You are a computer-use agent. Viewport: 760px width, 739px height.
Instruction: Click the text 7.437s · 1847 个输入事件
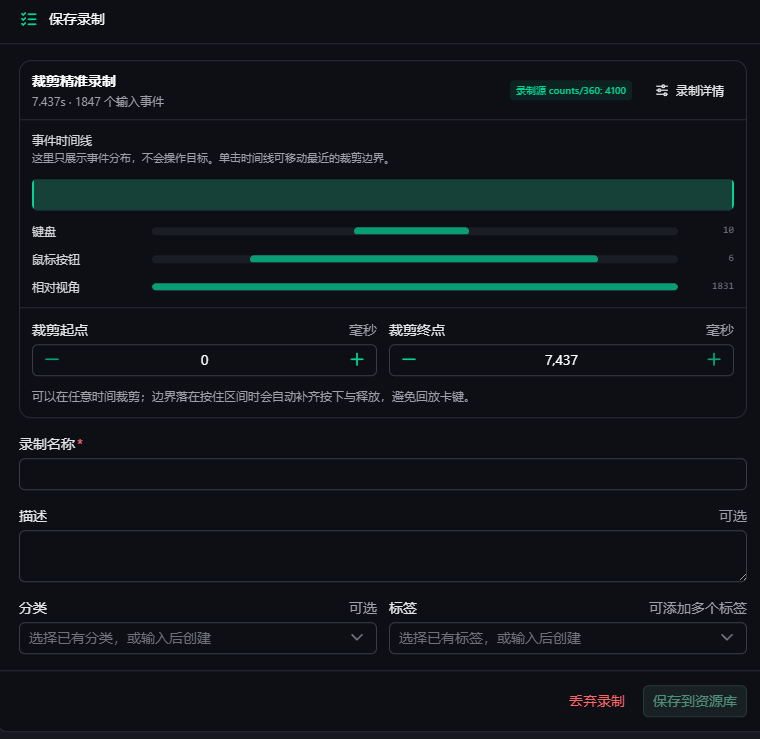(x=98, y=102)
